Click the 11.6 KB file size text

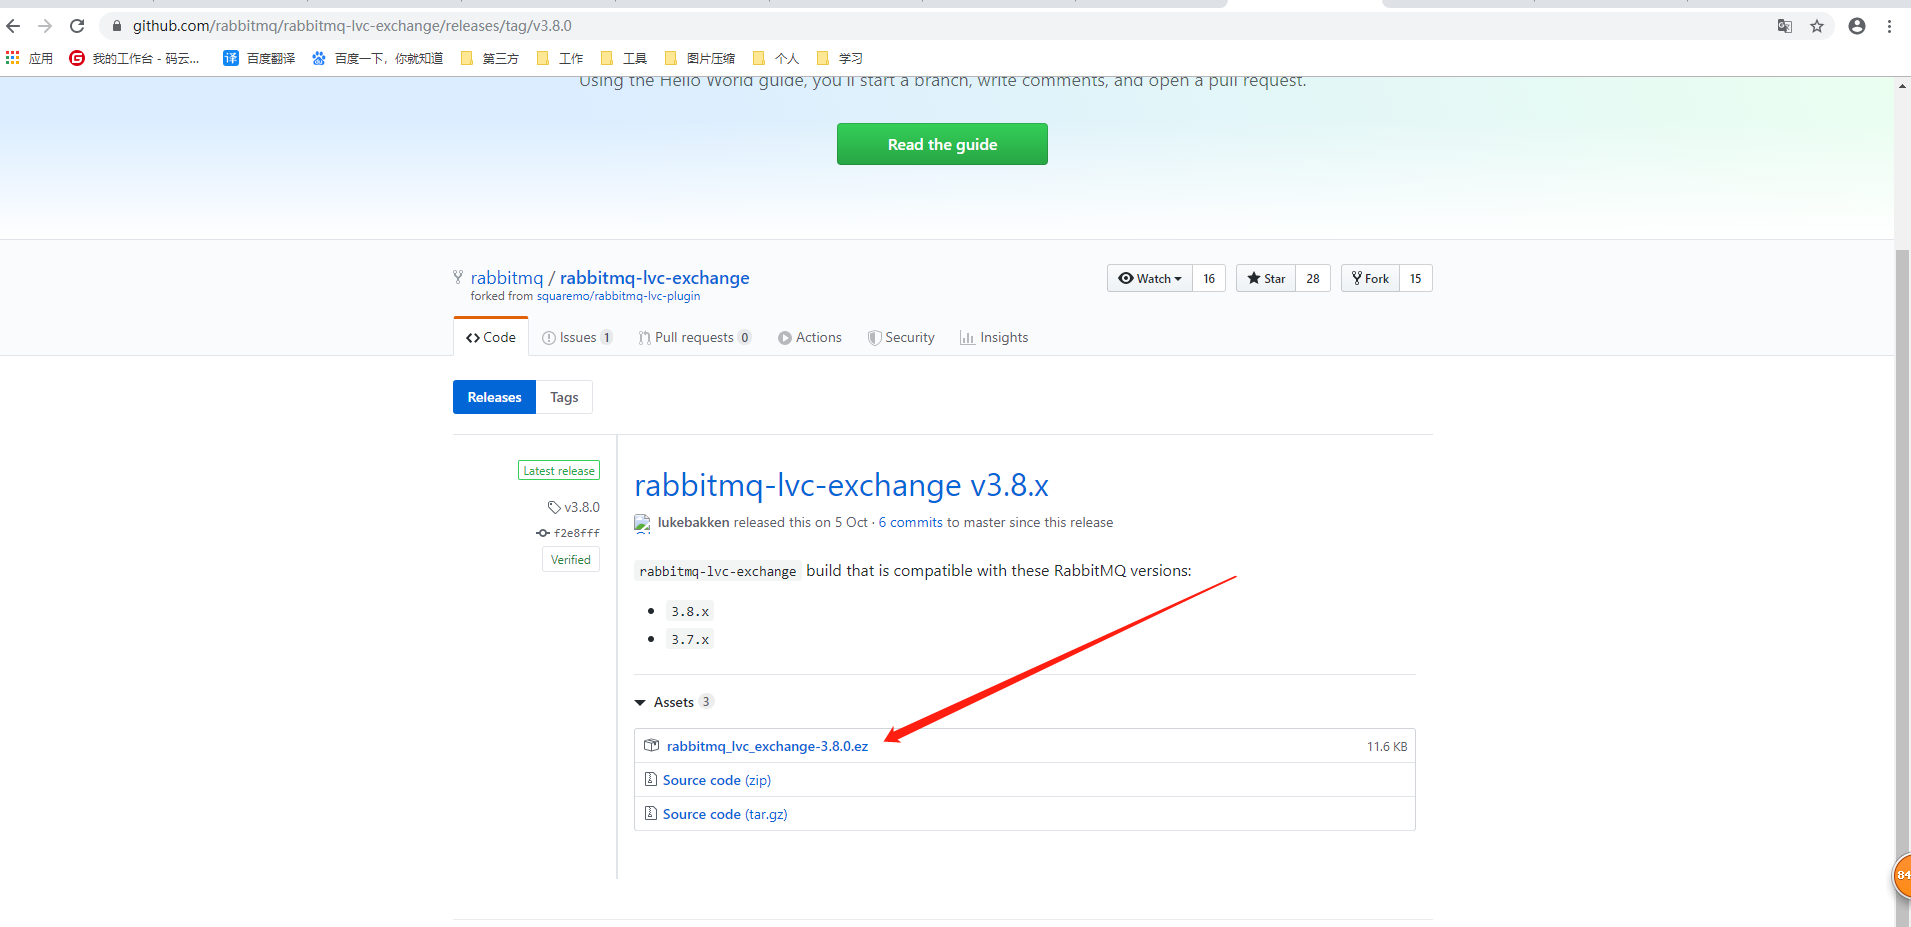point(1387,746)
